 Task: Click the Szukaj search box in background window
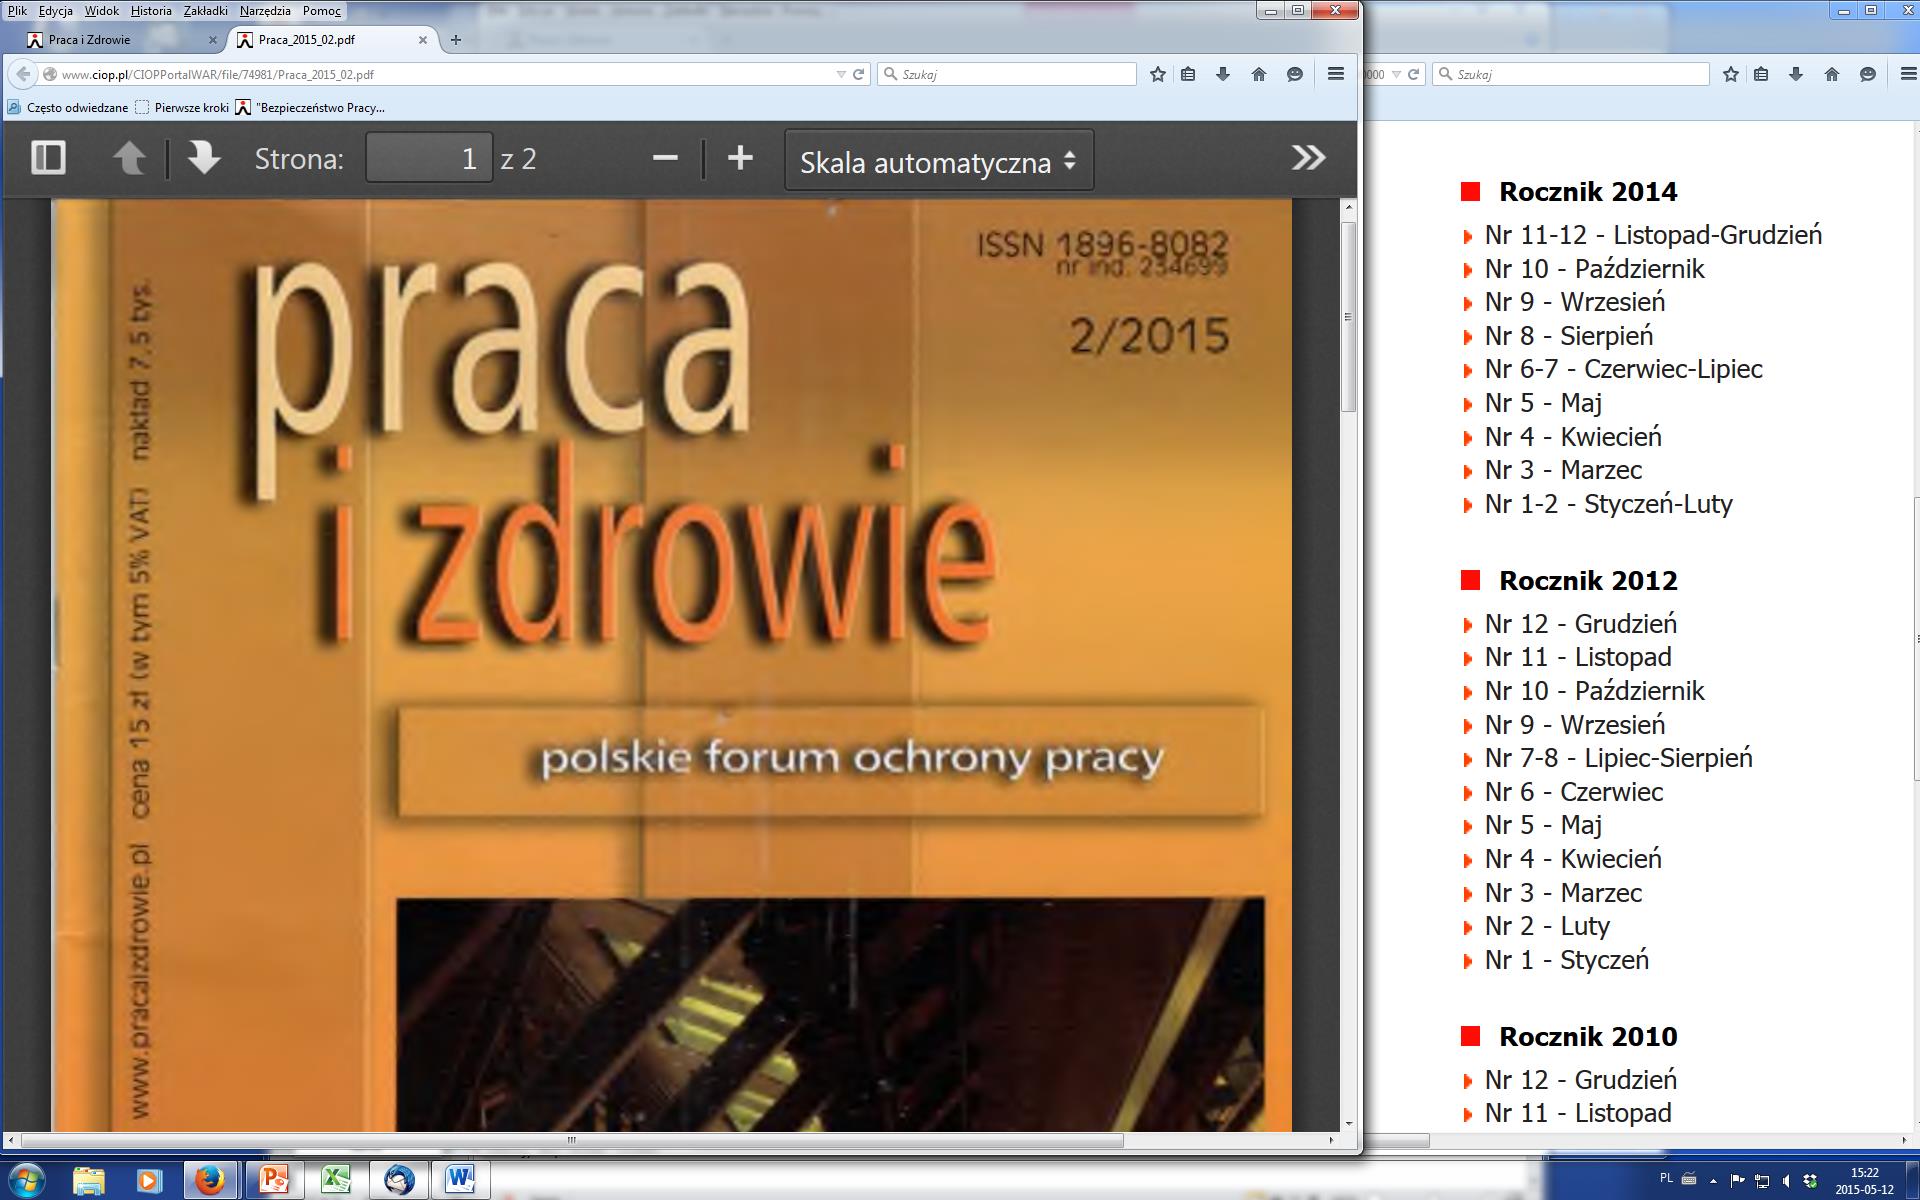(1571, 74)
